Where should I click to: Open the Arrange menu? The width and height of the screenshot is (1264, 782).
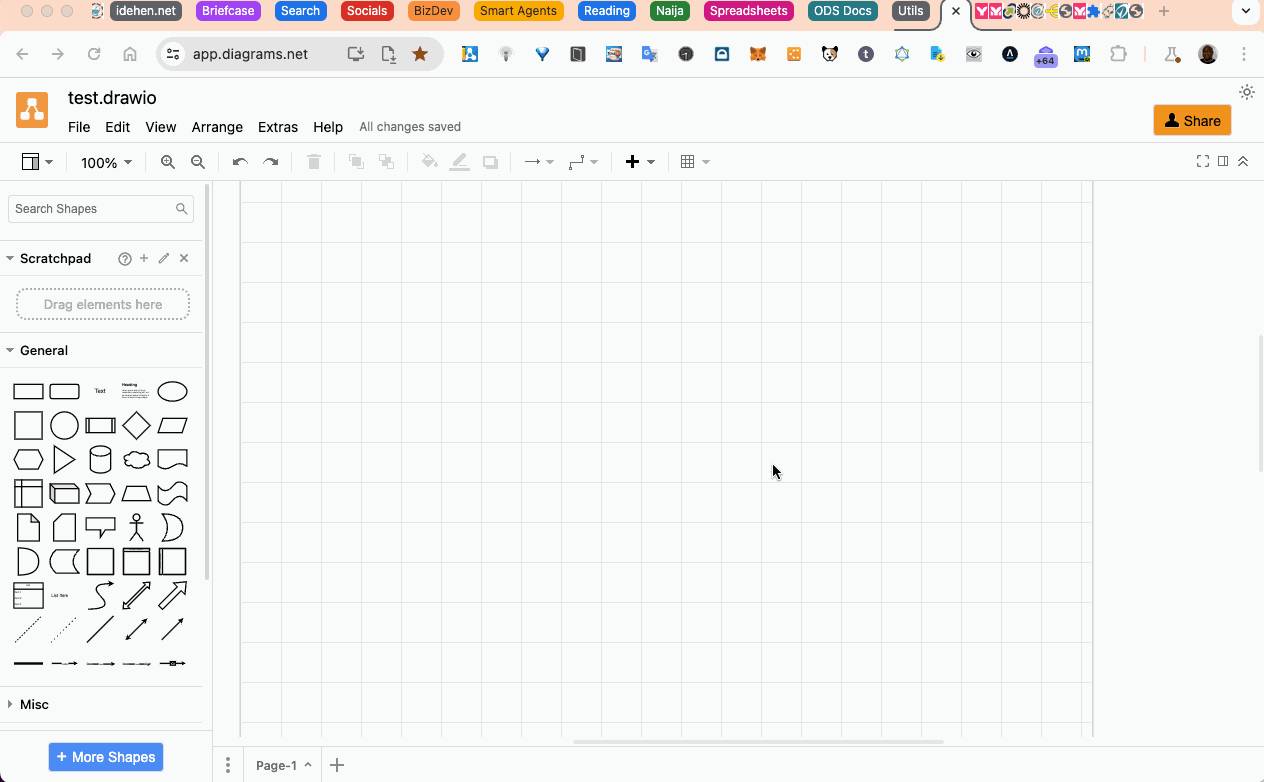[x=217, y=127]
